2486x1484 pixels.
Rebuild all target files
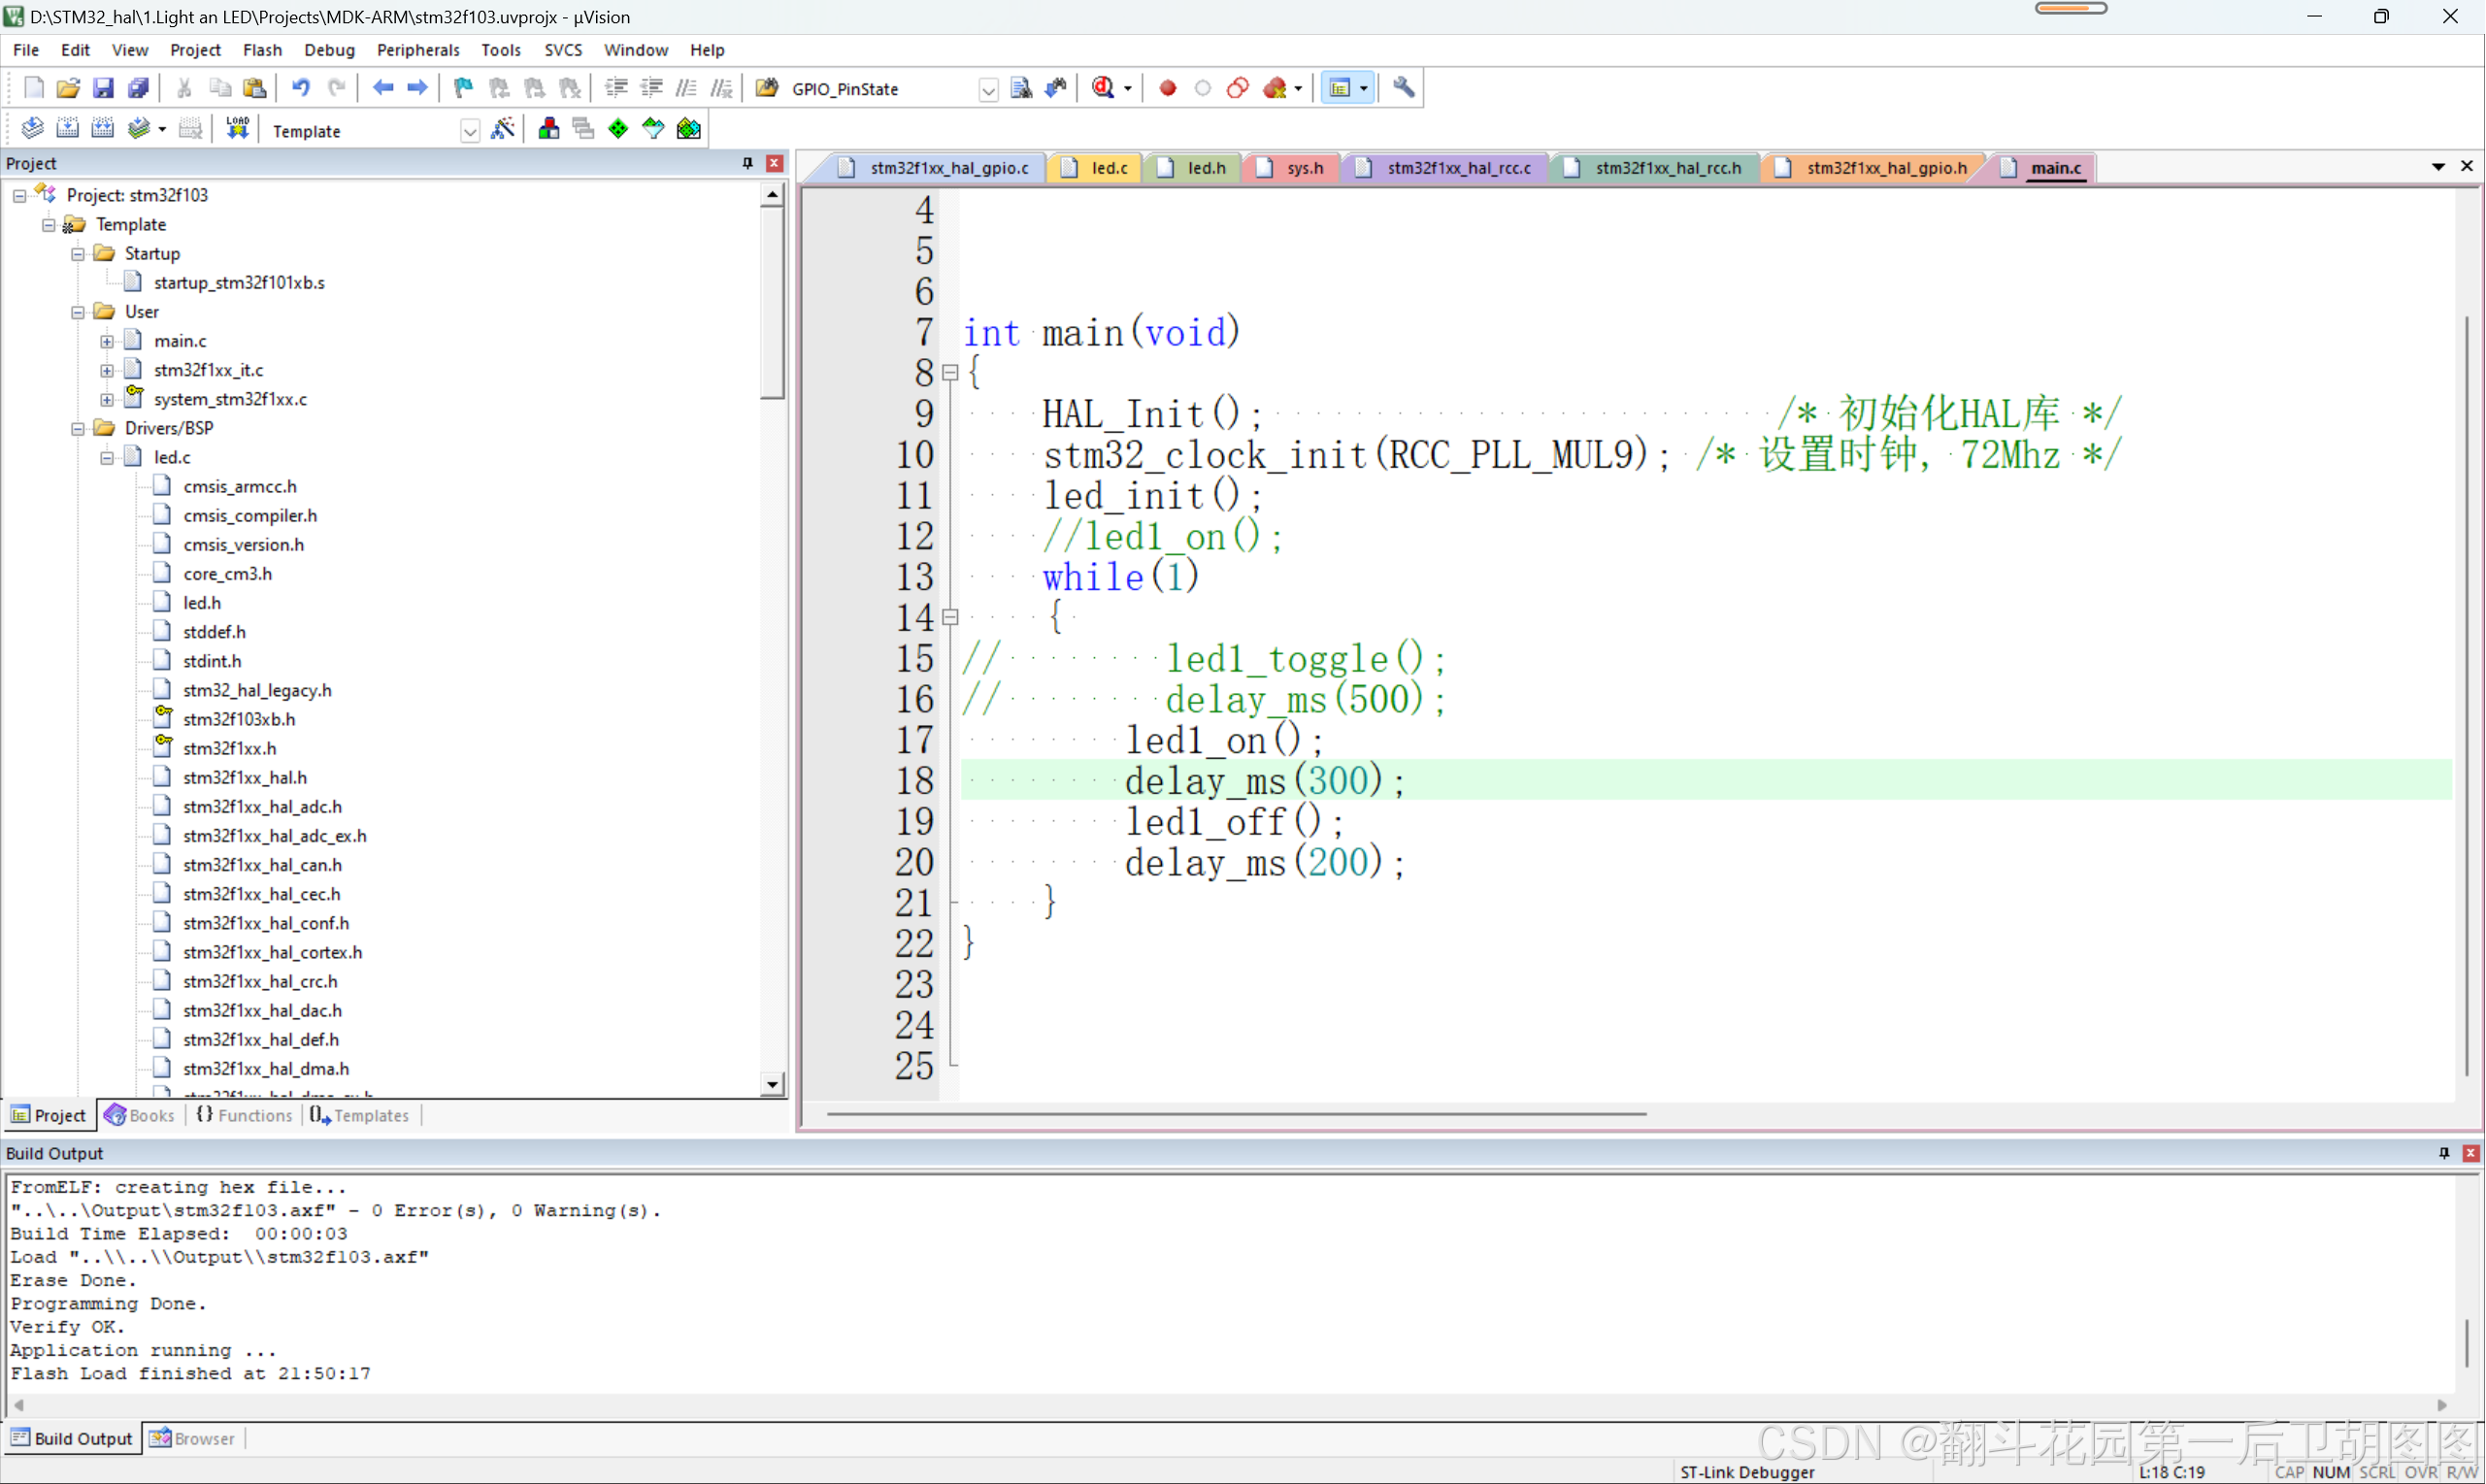pos(103,129)
